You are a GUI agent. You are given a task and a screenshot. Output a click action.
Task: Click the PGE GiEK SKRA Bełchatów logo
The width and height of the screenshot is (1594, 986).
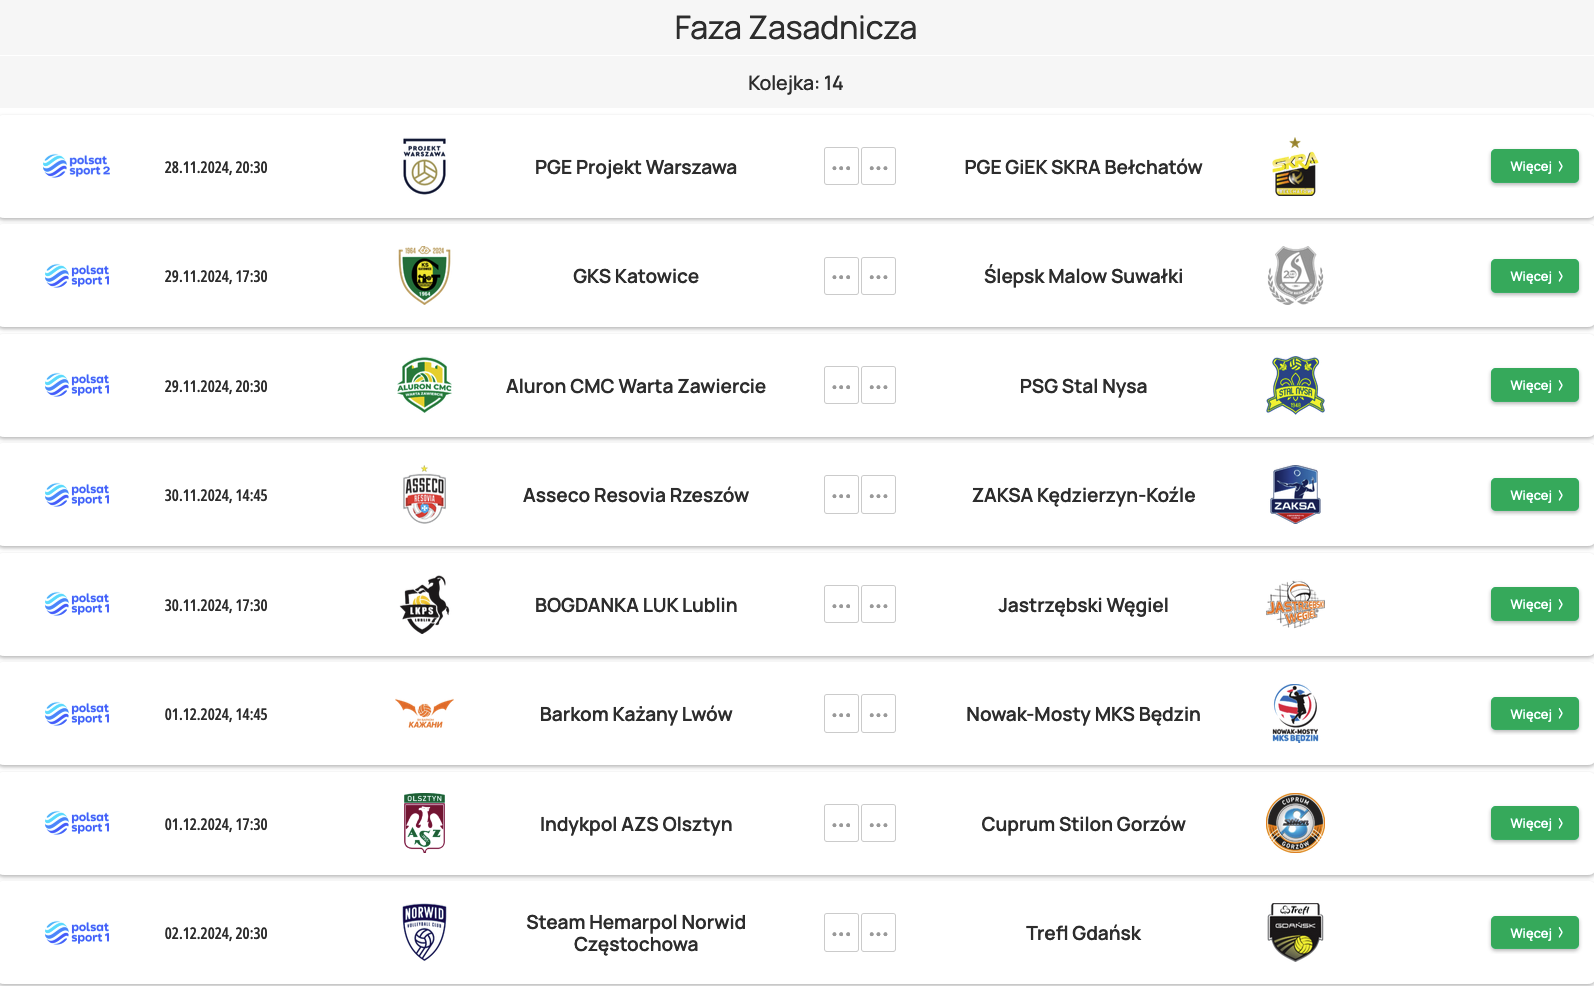tap(1295, 168)
